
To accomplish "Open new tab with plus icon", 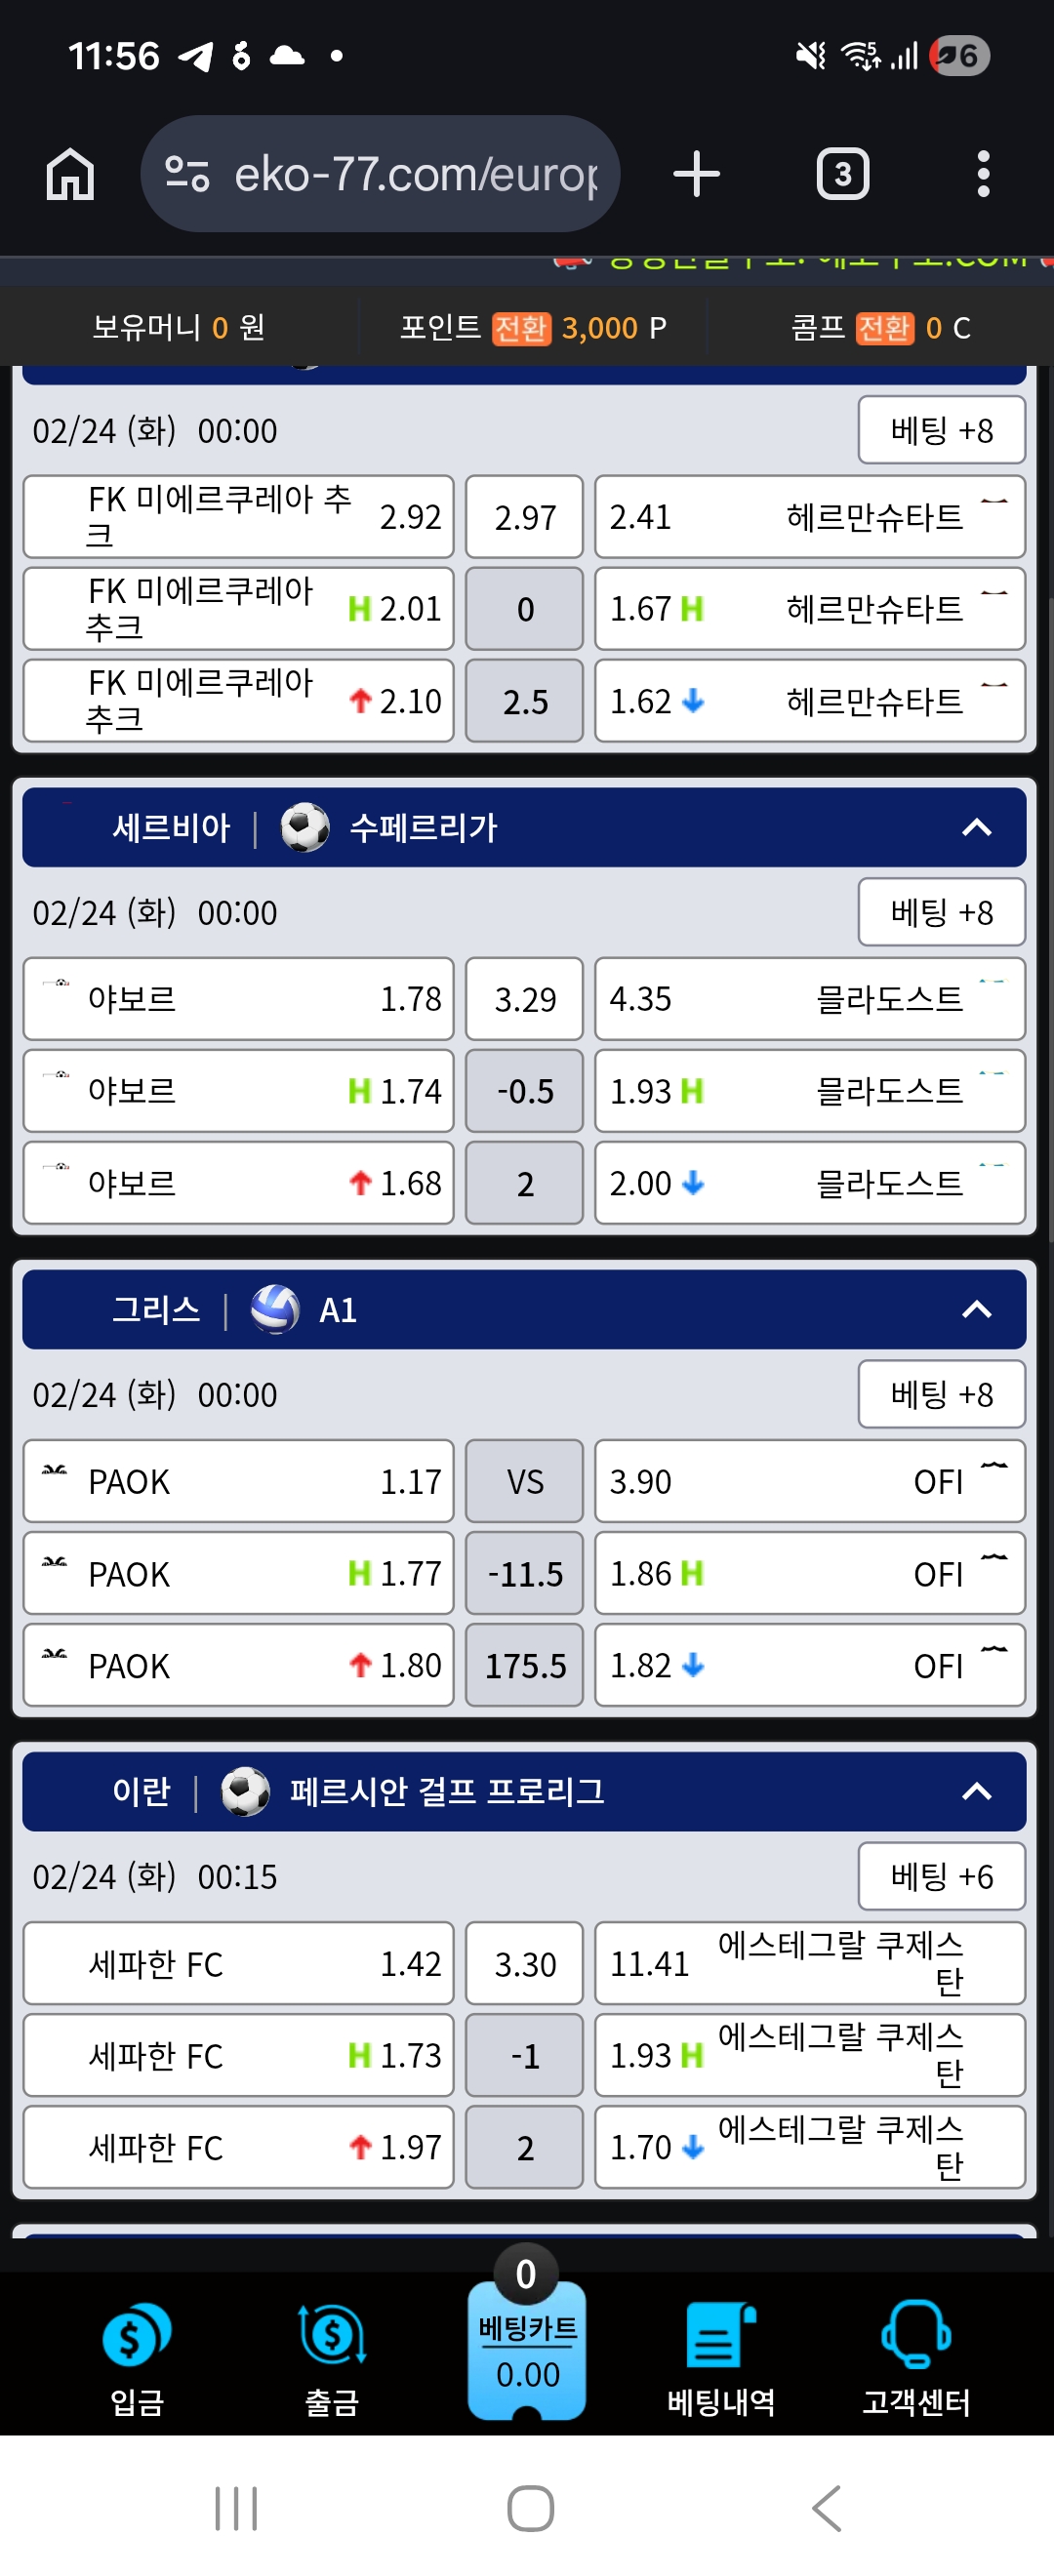I will tap(697, 174).
